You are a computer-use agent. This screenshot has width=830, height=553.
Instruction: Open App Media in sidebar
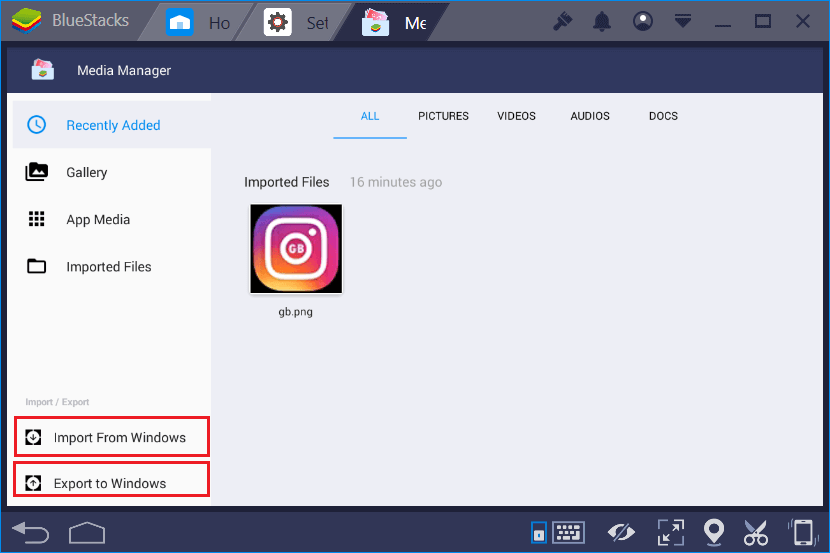pyautogui.click(x=112, y=220)
